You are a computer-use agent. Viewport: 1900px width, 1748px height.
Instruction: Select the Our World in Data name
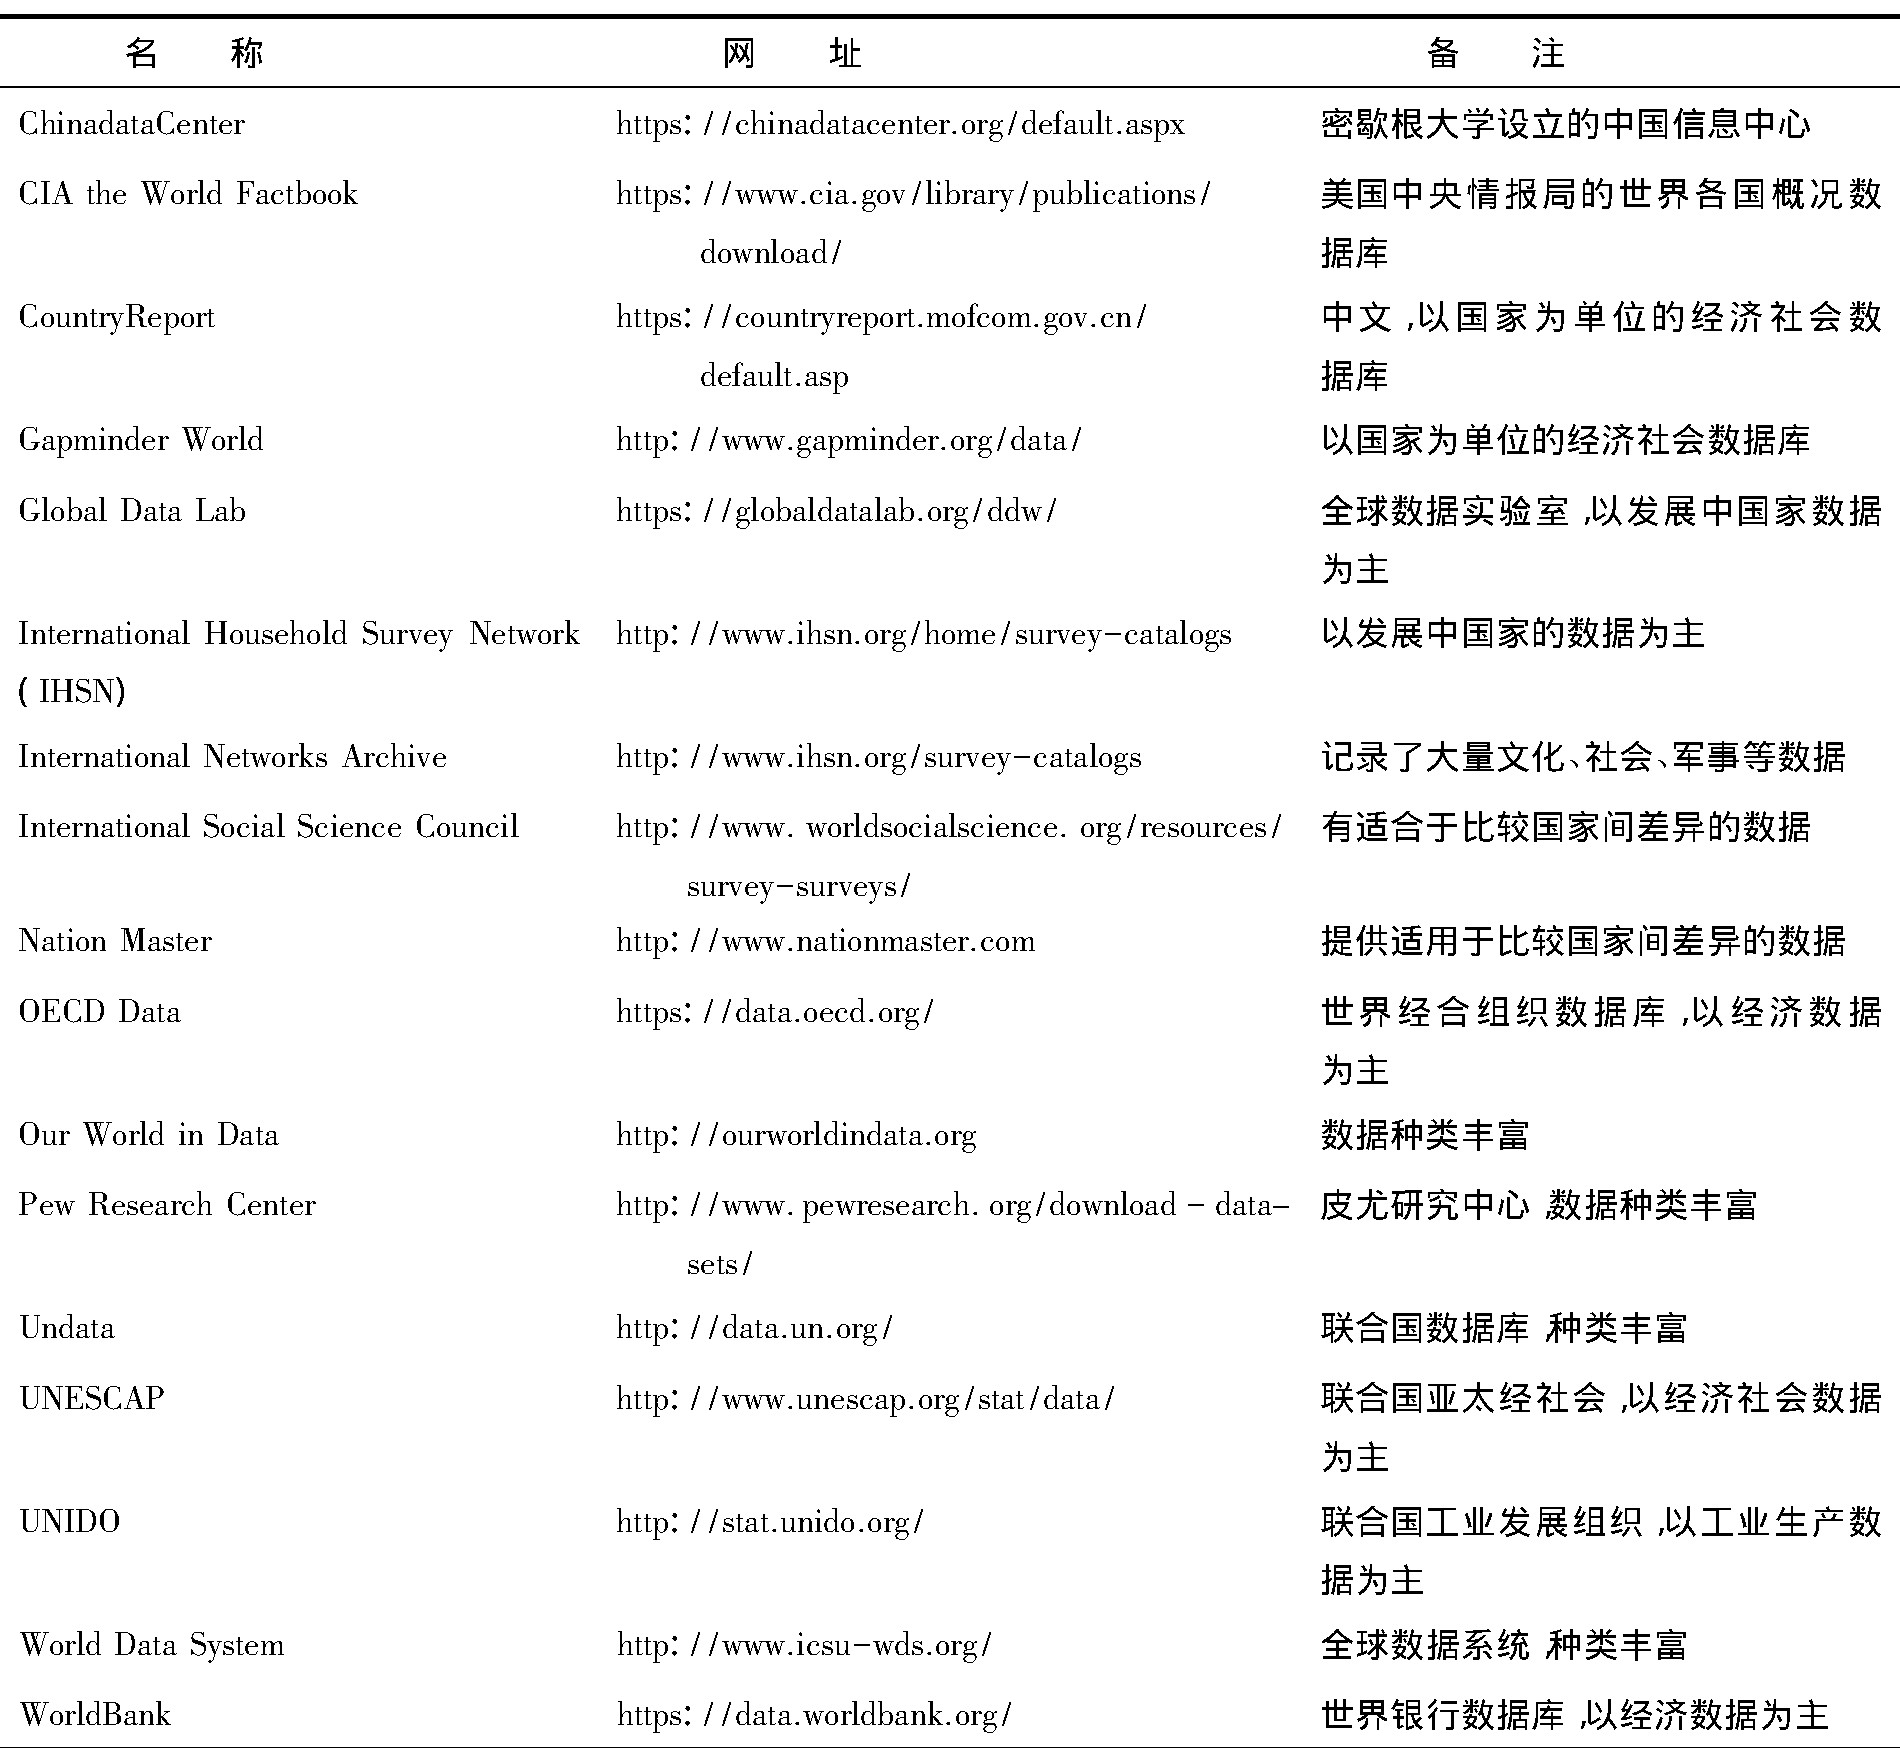click(x=148, y=1135)
